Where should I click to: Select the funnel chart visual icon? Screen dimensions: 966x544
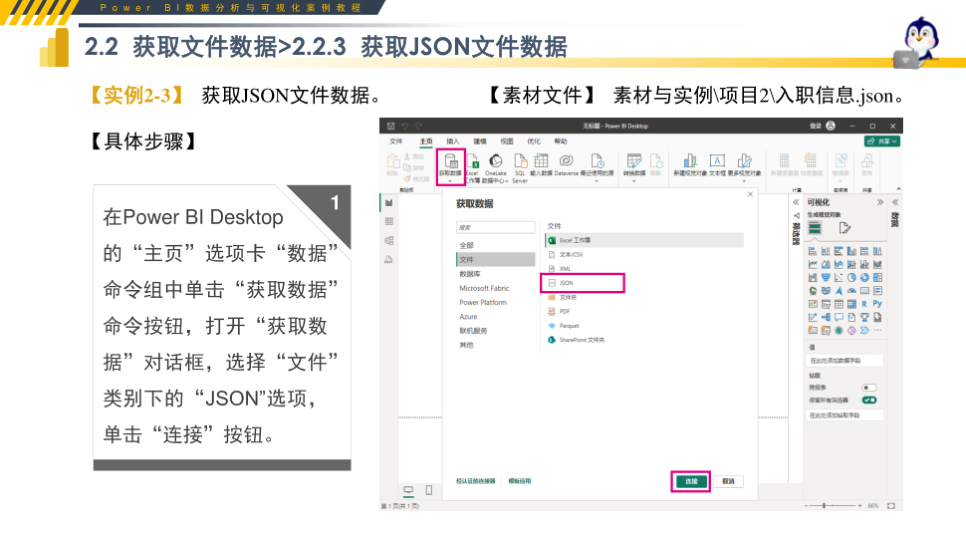tap(826, 277)
